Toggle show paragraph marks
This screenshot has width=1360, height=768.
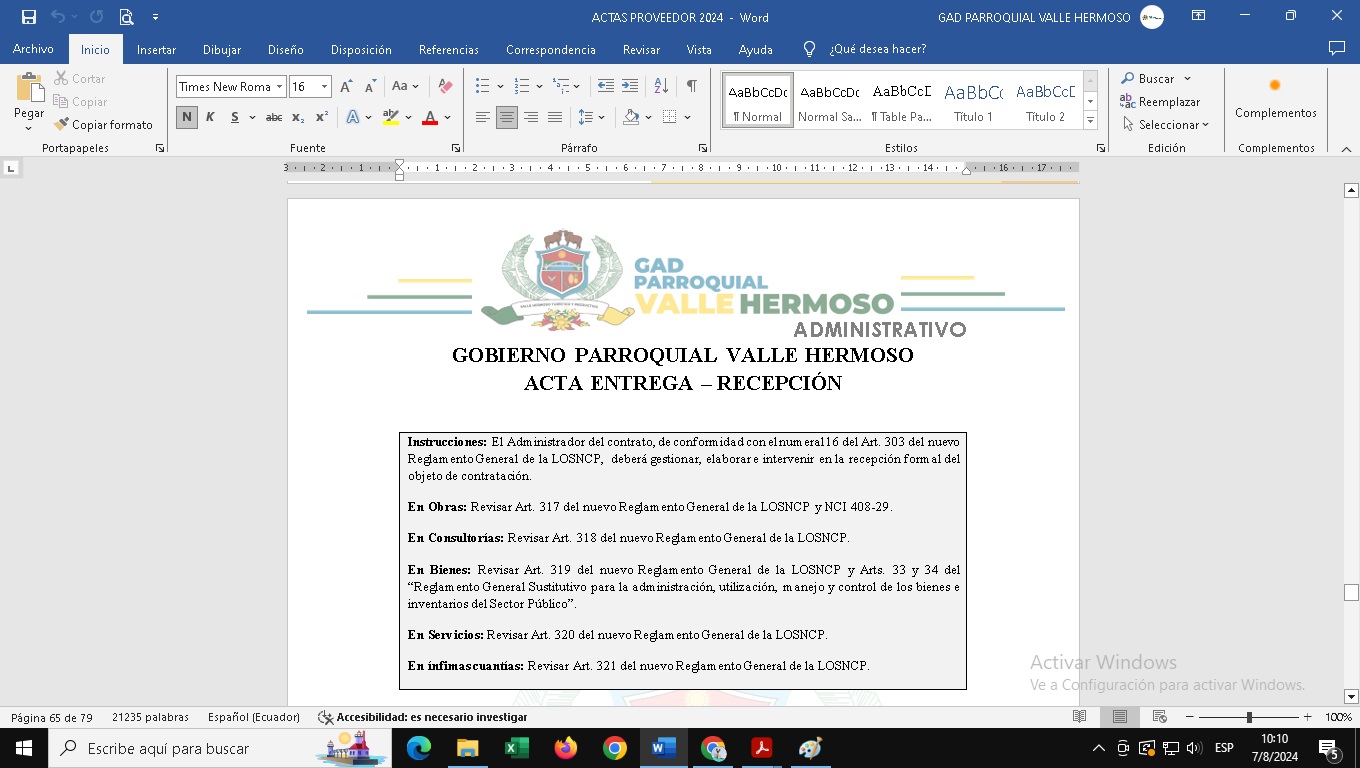point(691,87)
